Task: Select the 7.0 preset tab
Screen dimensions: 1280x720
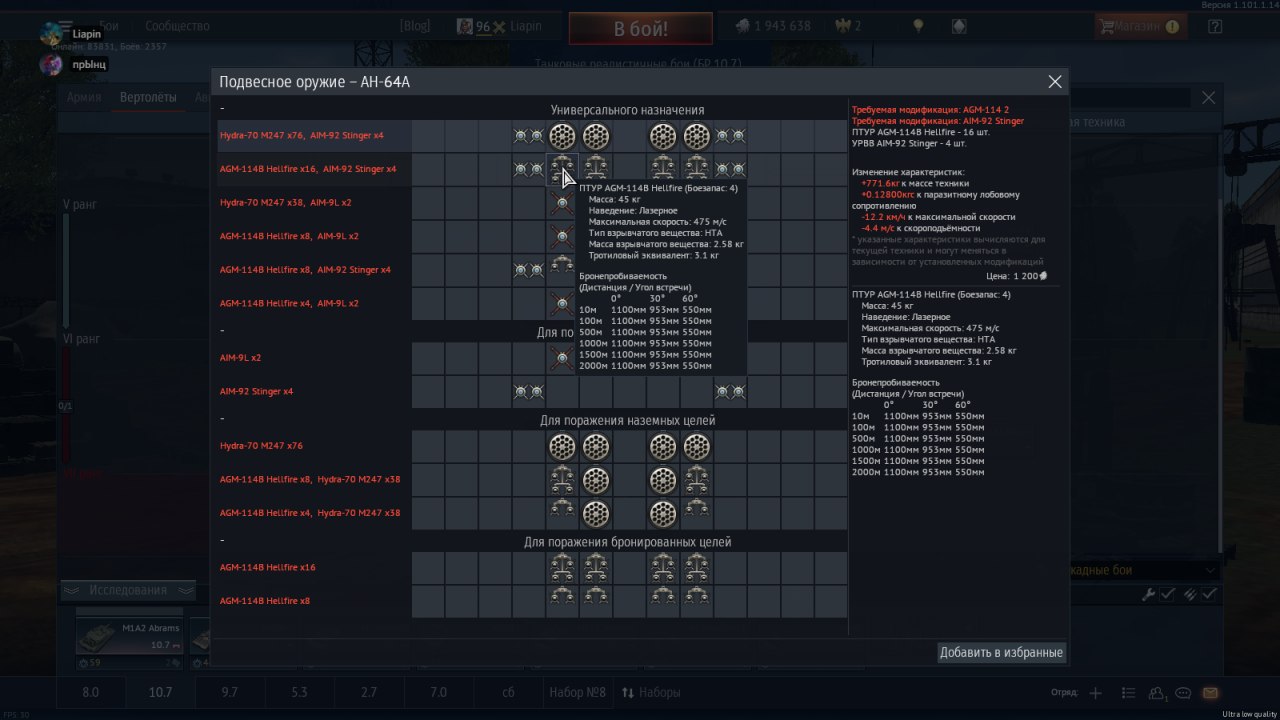Action: pos(438,692)
